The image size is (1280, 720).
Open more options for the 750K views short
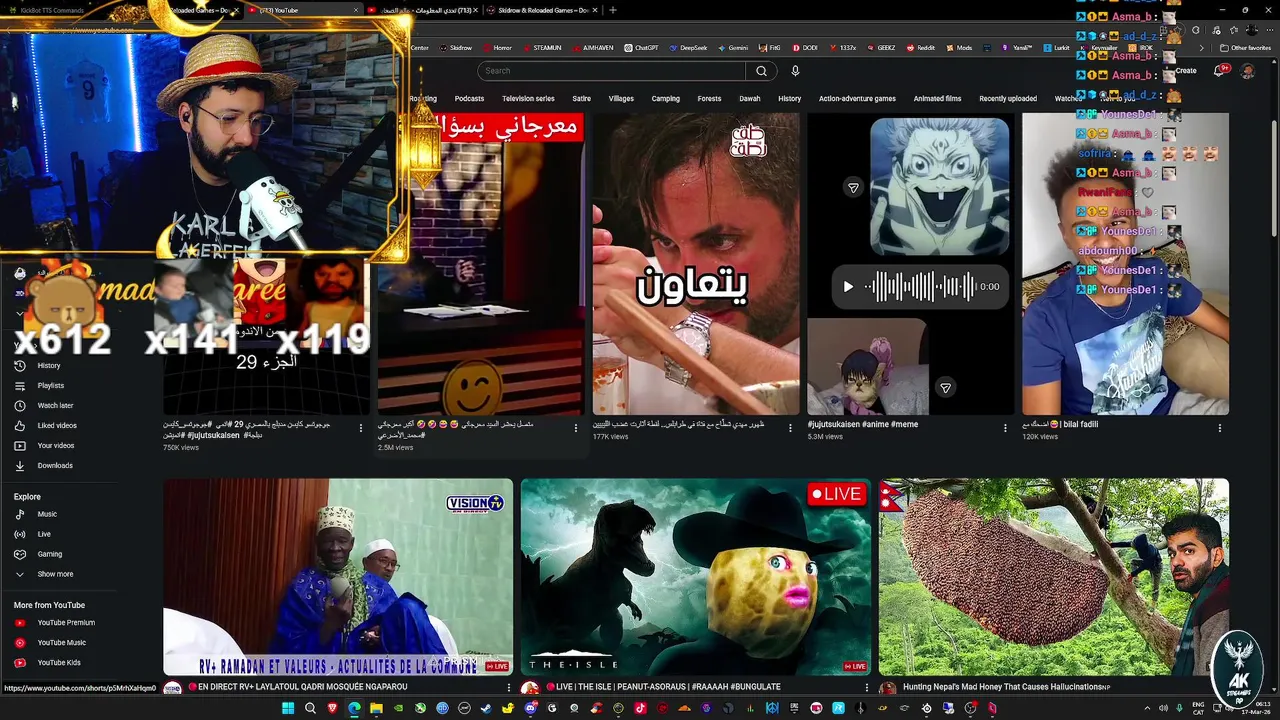tap(361, 428)
